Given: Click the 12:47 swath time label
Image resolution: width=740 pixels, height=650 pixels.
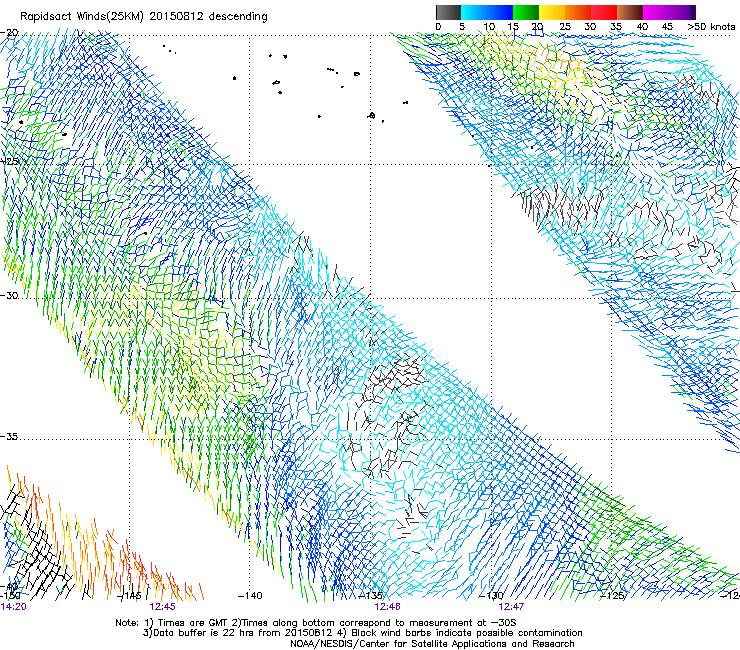Looking at the screenshot, I should 511,607.
